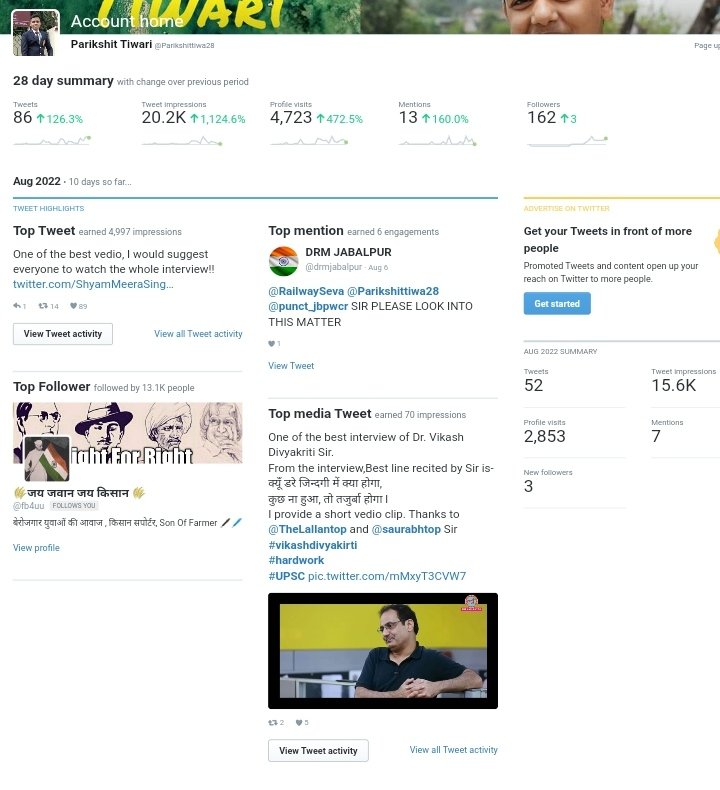Click the 52 Tweets in Aug 2022 summary

click(534, 385)
